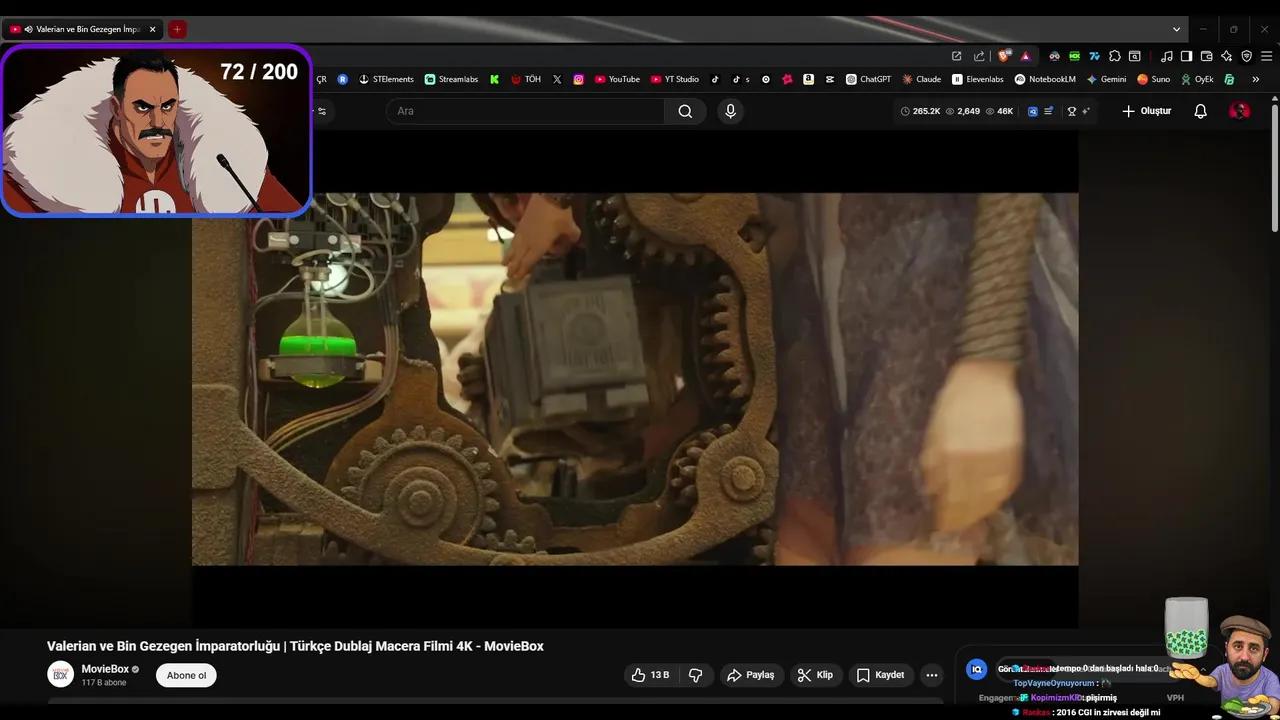Image resolution: width=1280 pixels, height=720 pixels.
Task: Open STElements bookmark
Action: pyautogui.click(x=386, y=79)
